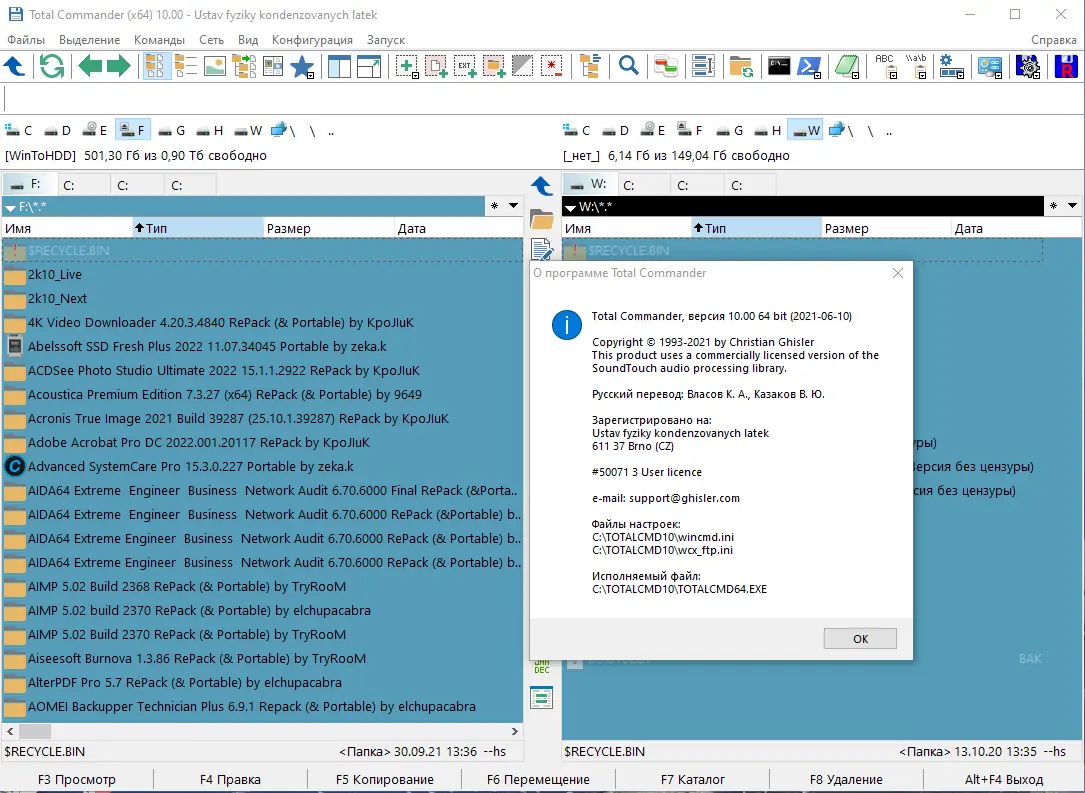
Task: Select drive G on the left panel
Action: (x=172, y=130)
